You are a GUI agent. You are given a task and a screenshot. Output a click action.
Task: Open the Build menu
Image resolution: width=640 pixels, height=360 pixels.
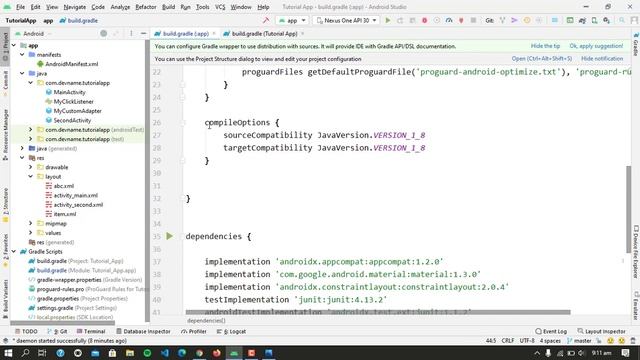pyautogui.click(x=168, y=7)
